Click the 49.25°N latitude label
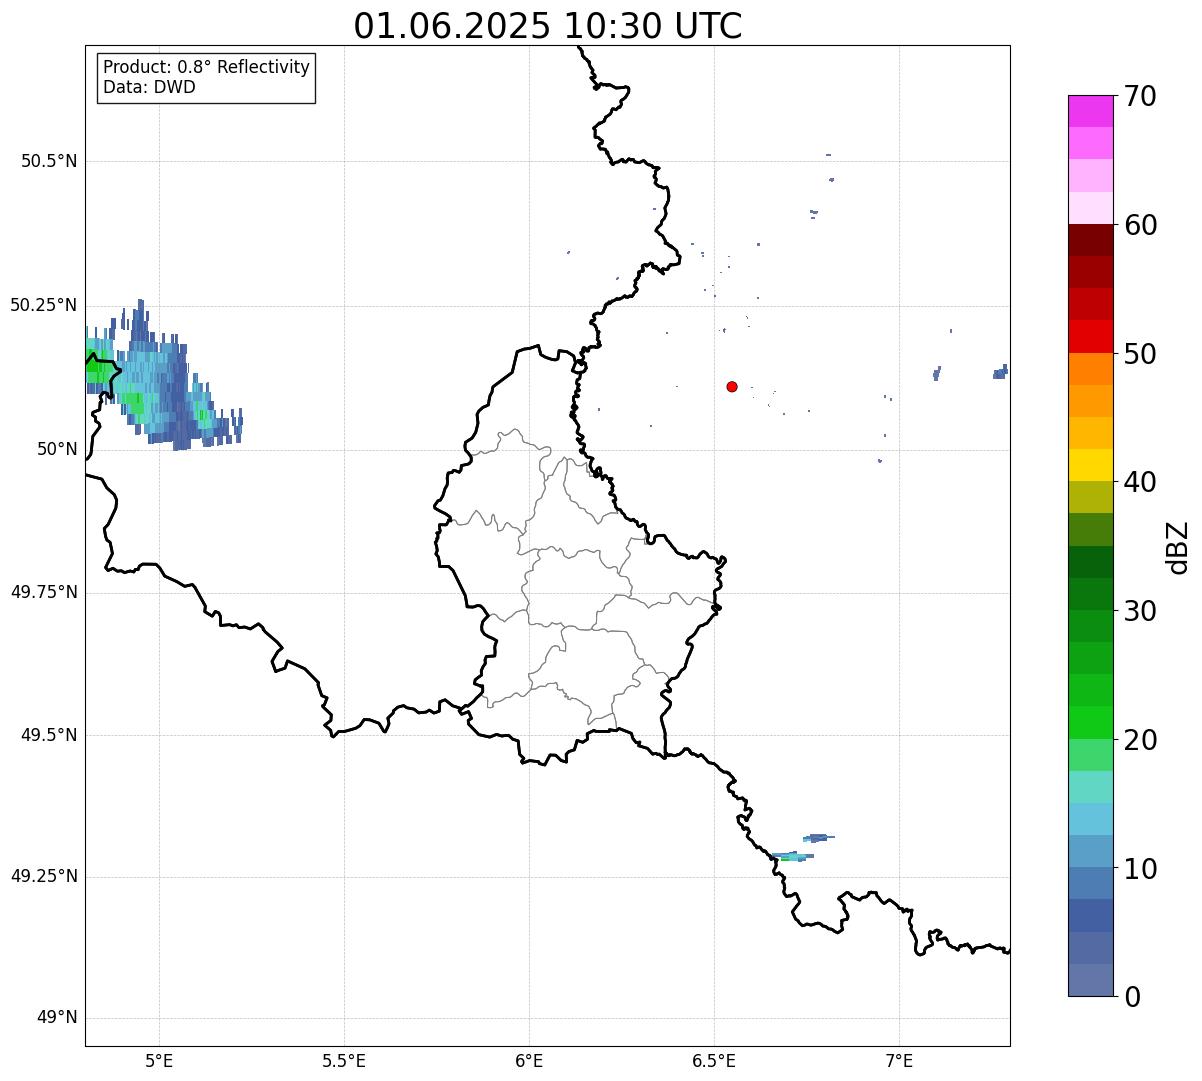Viewport: 1202px width, 1081px height. point(44,877)
